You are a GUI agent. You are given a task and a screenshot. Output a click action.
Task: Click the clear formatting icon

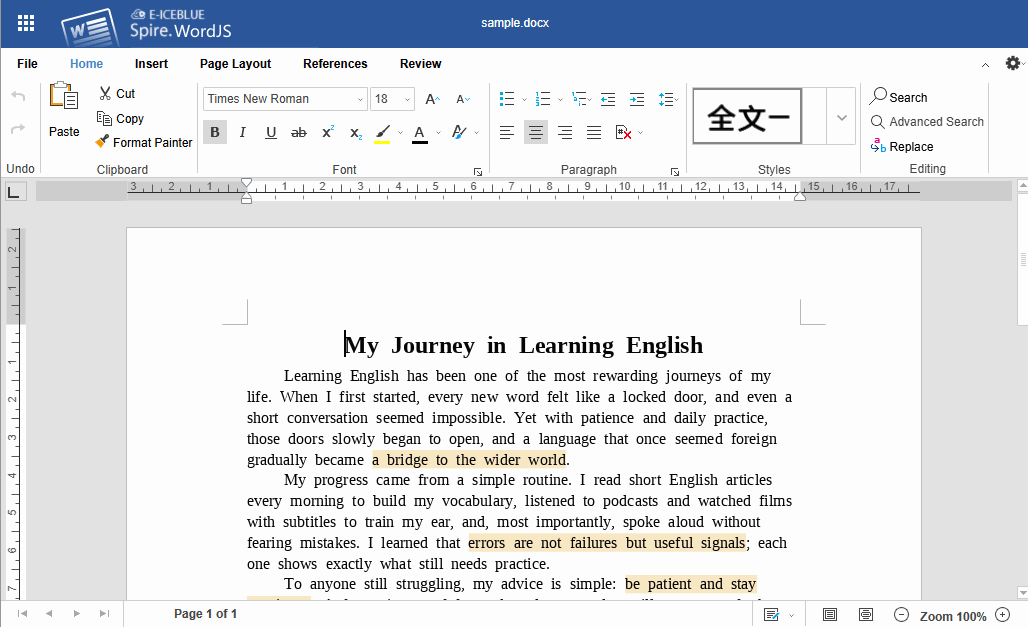[x=460, y=132]
